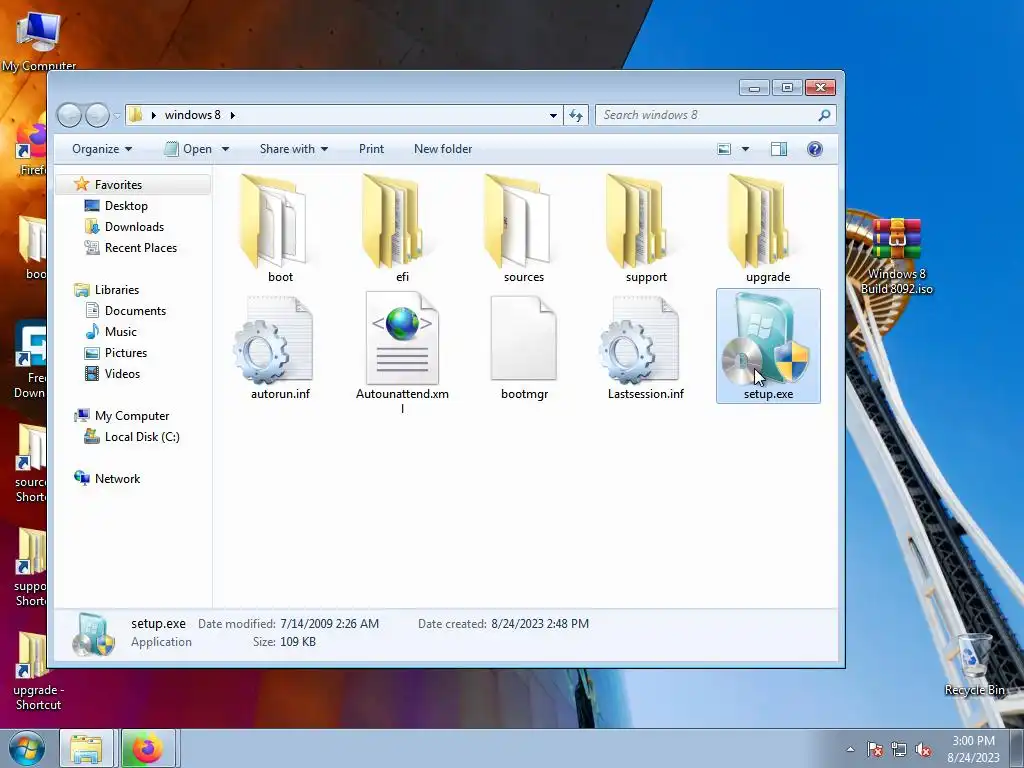
Task: Select Favorites in the navigation pane
Action: [133, 185]
